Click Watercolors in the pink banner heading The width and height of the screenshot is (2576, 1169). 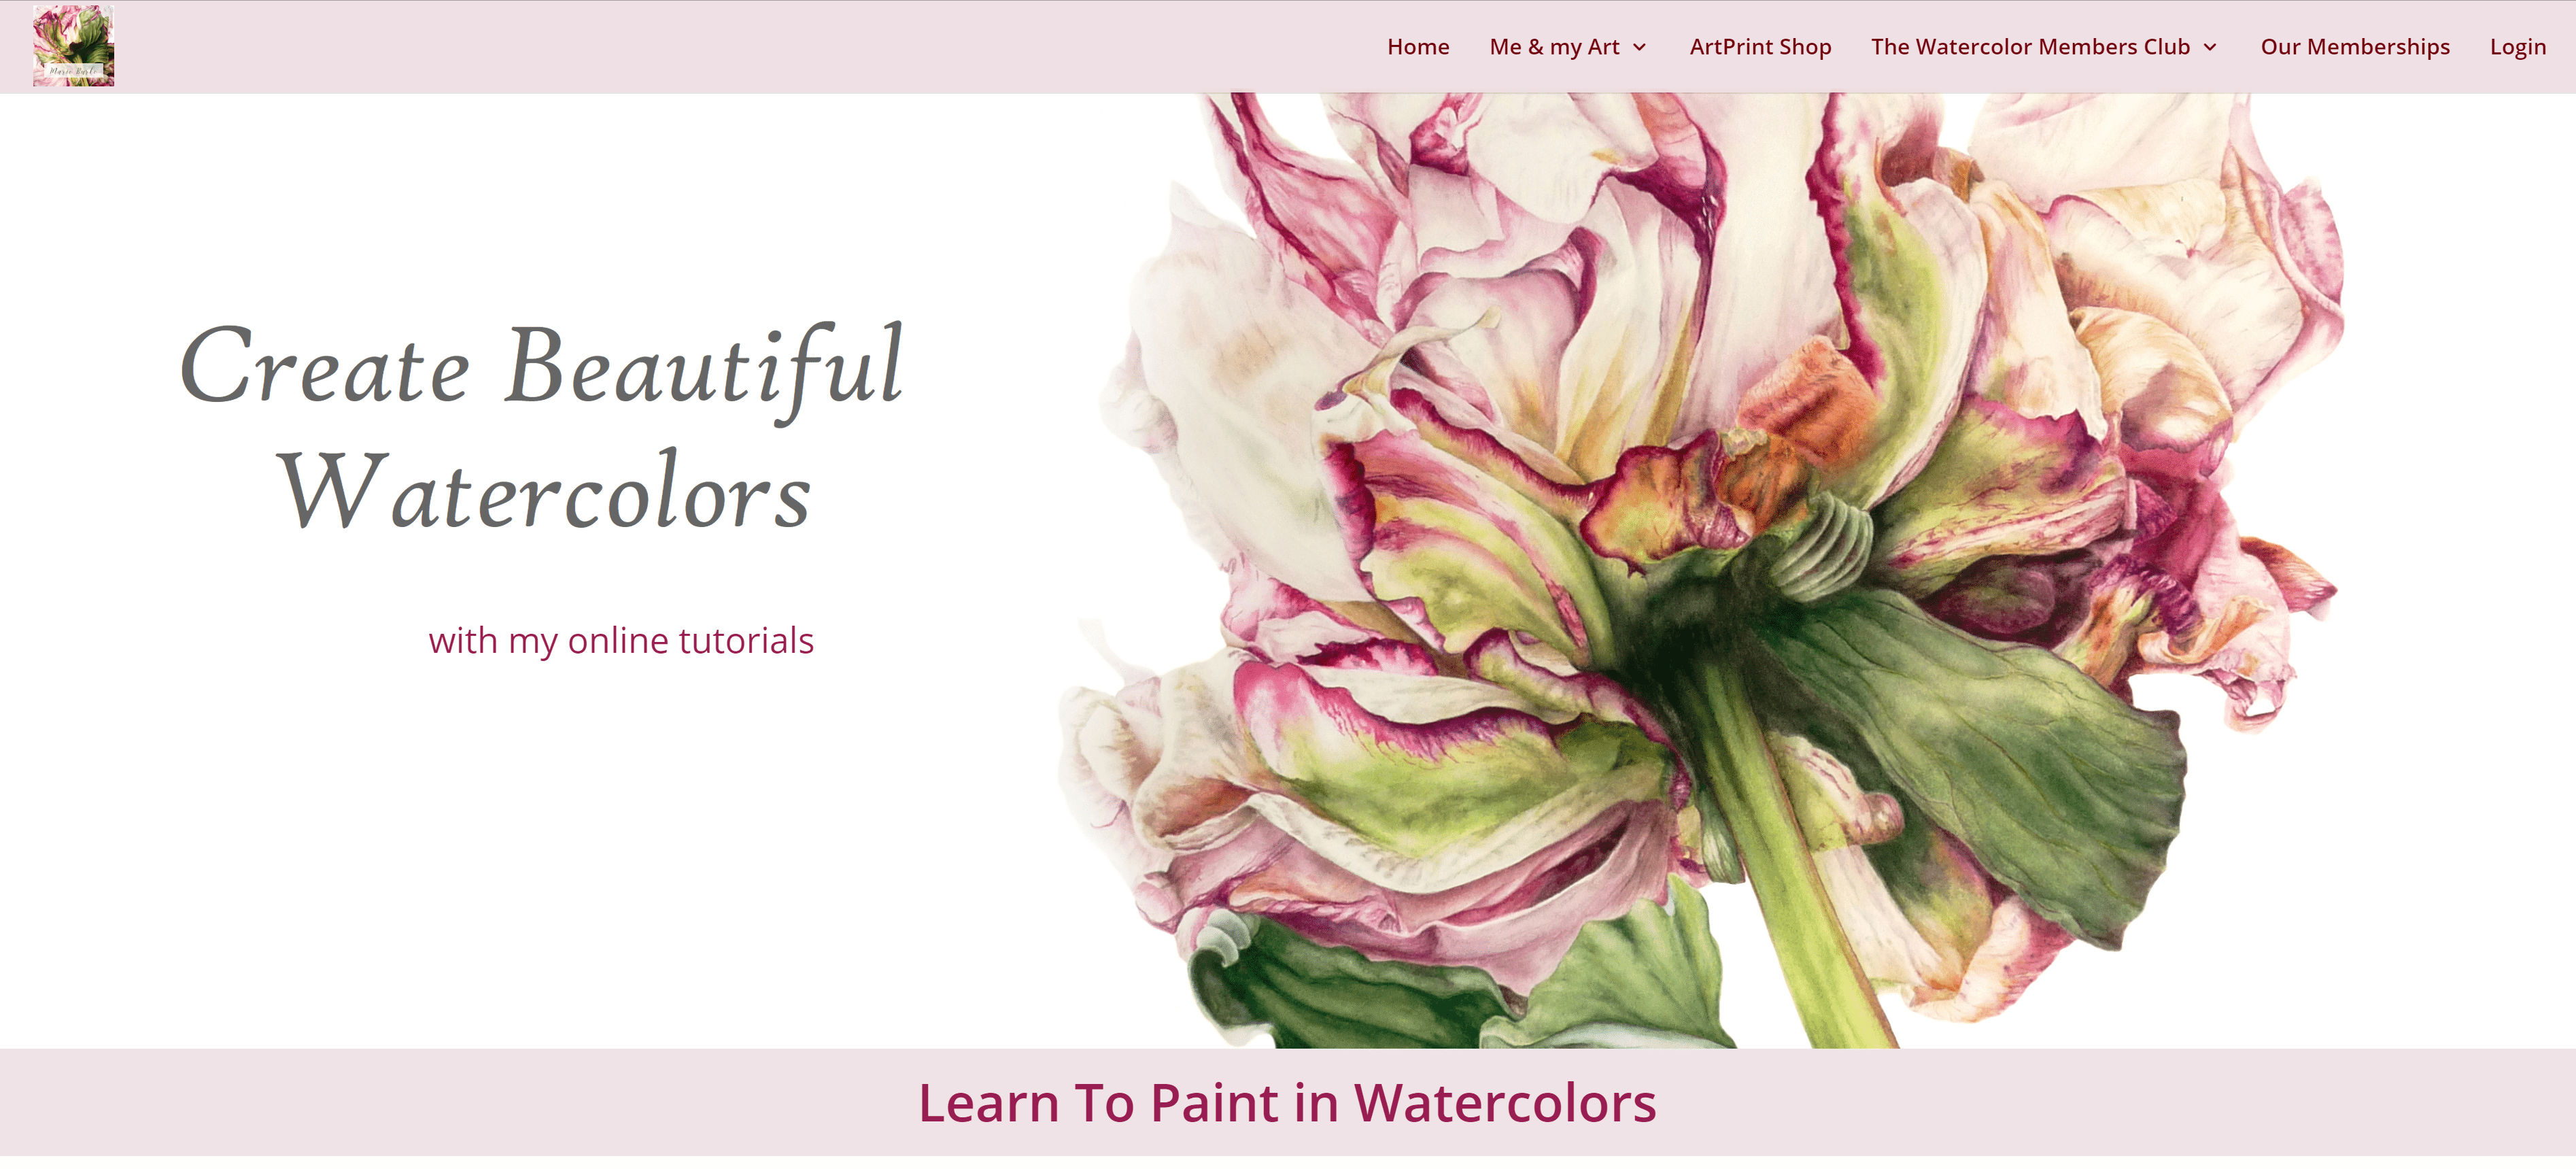point(1505,1103)
